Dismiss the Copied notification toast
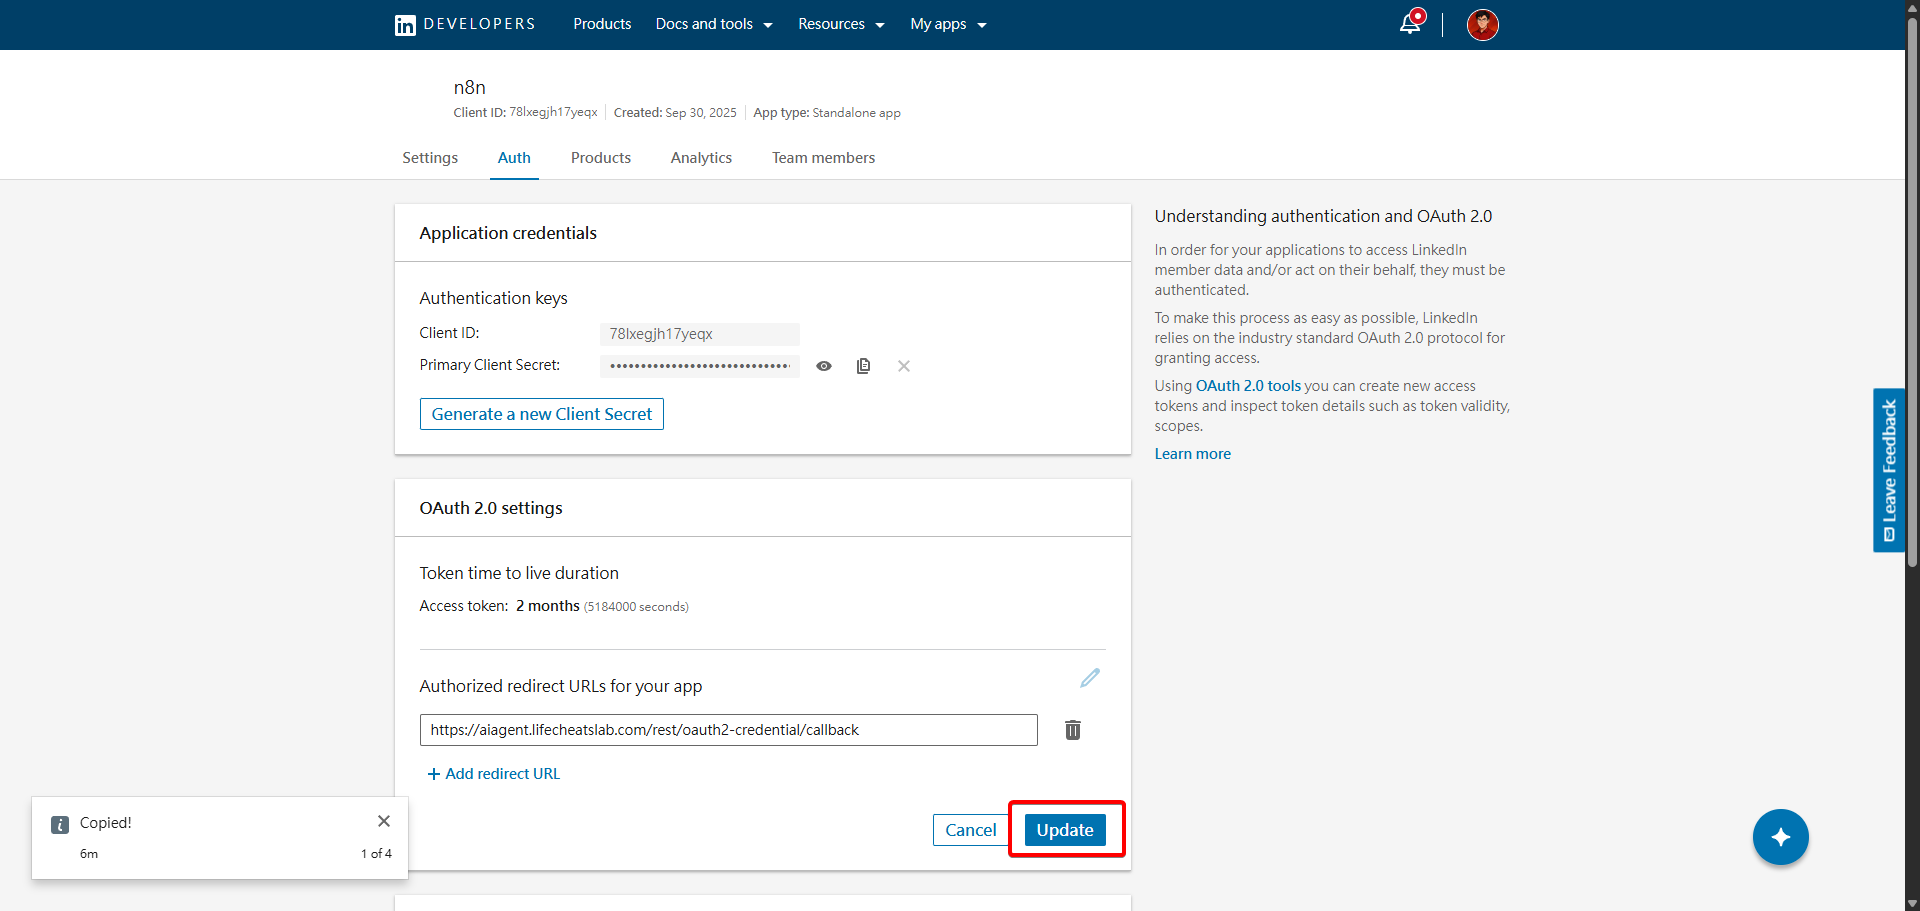 click(x=384, y=820)
